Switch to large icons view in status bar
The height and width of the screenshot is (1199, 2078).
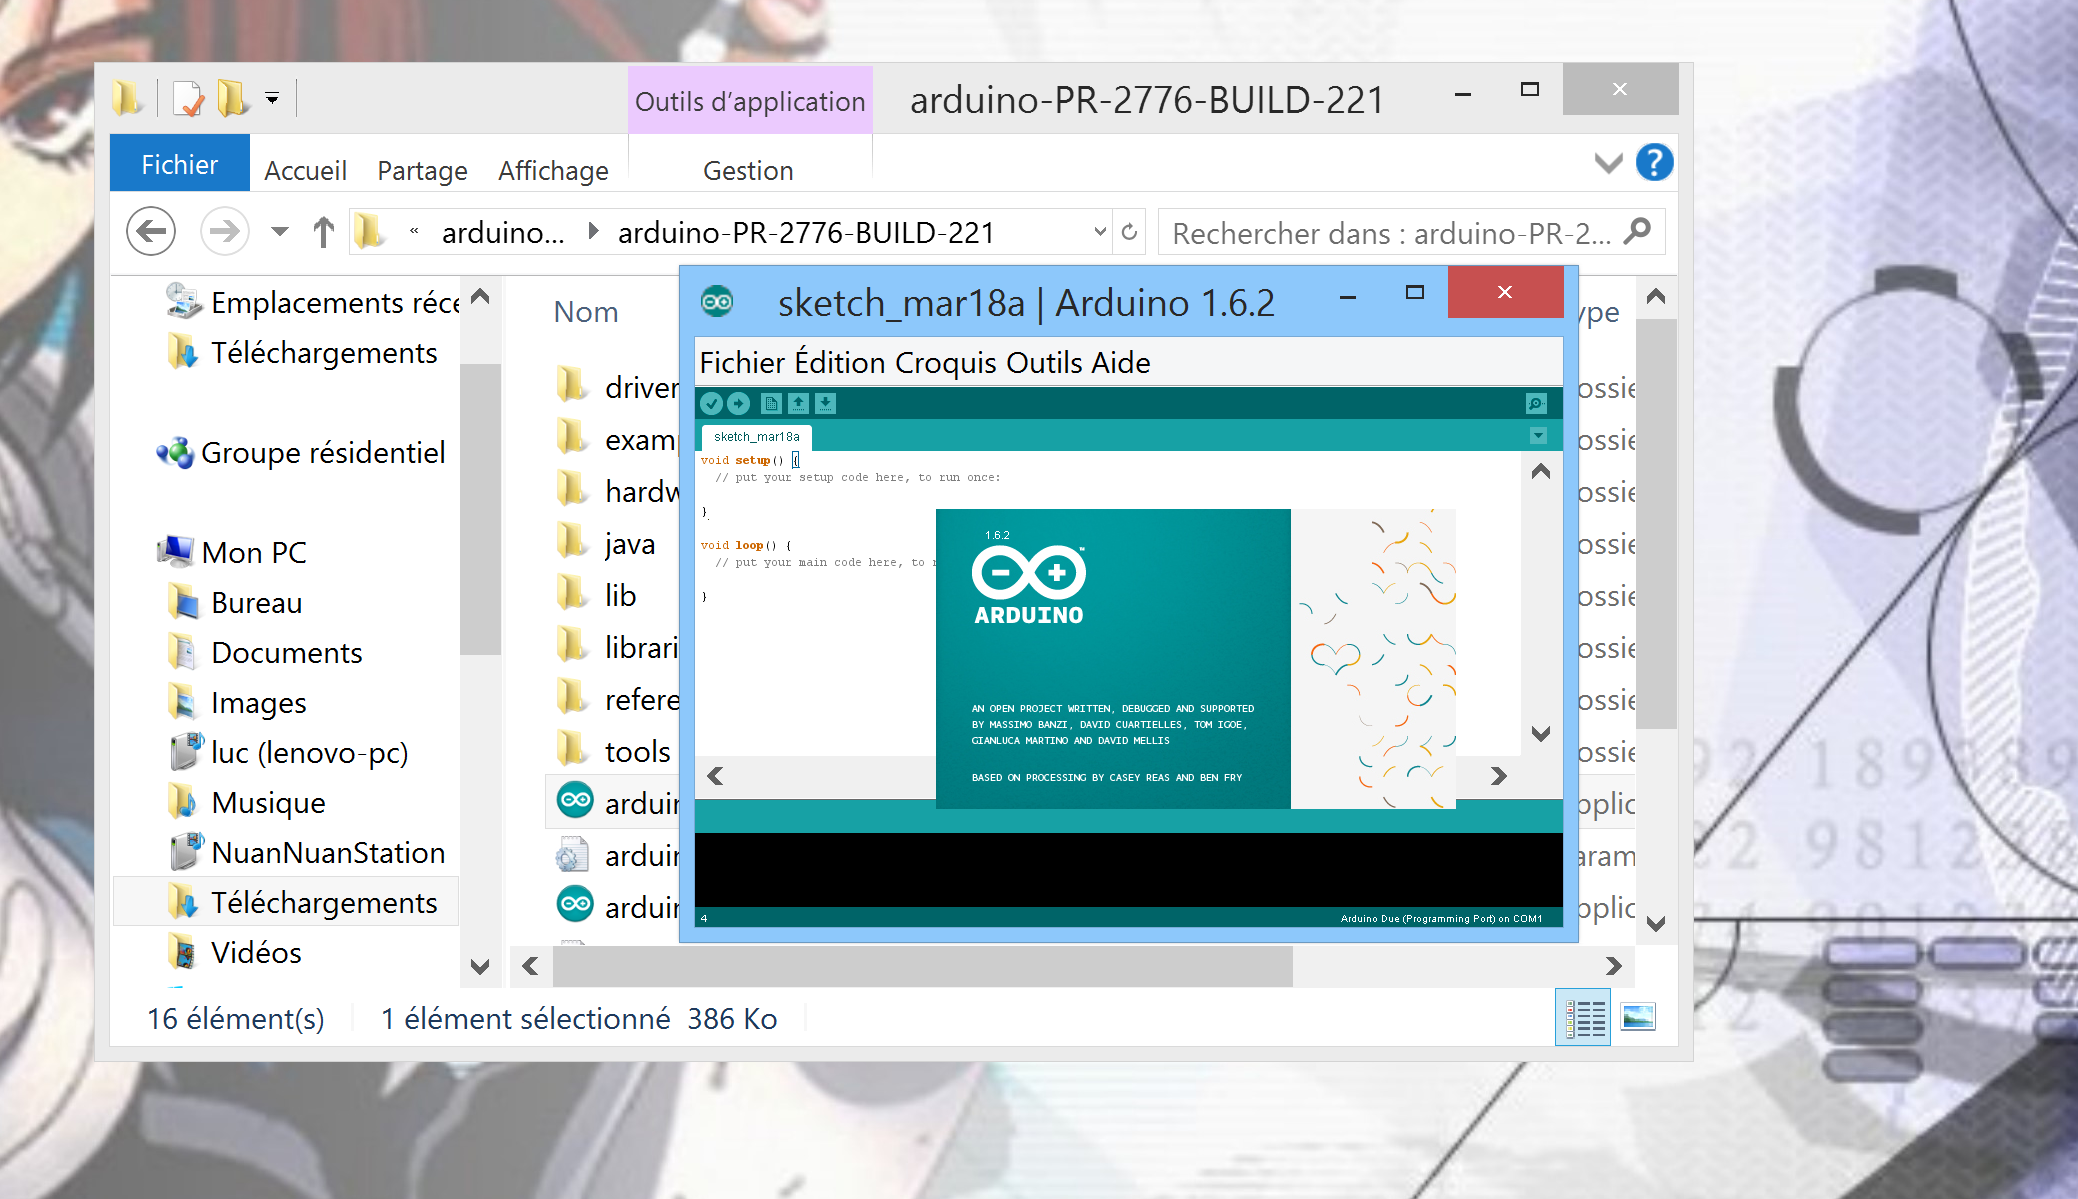[1638, 1018]
